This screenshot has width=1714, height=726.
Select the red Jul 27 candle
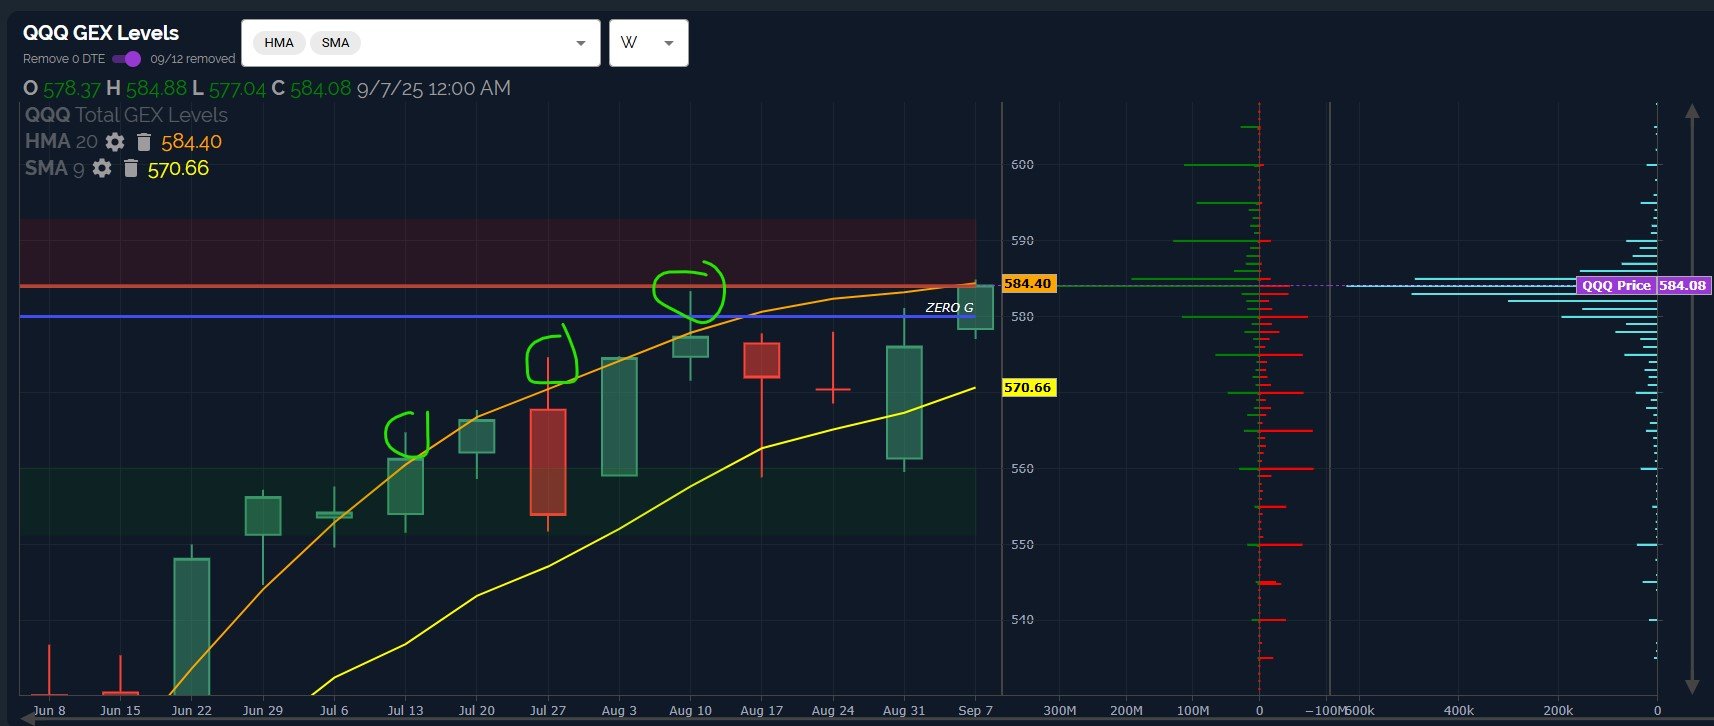tap(548, 462)
